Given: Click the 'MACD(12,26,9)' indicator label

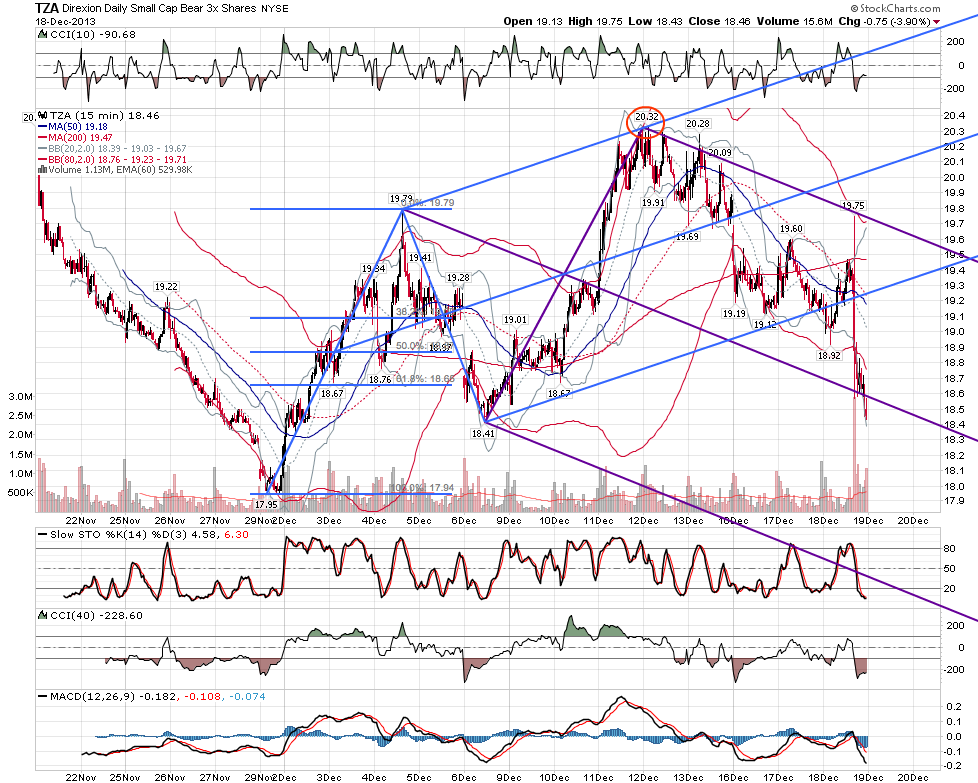Looking at the screenshot, I should [93, 696].
